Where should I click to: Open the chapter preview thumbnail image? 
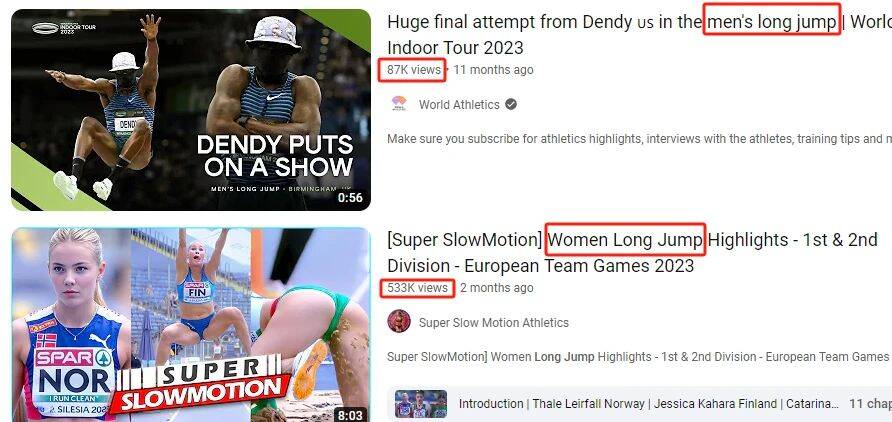pyautogui.click(x=421, y=404)
